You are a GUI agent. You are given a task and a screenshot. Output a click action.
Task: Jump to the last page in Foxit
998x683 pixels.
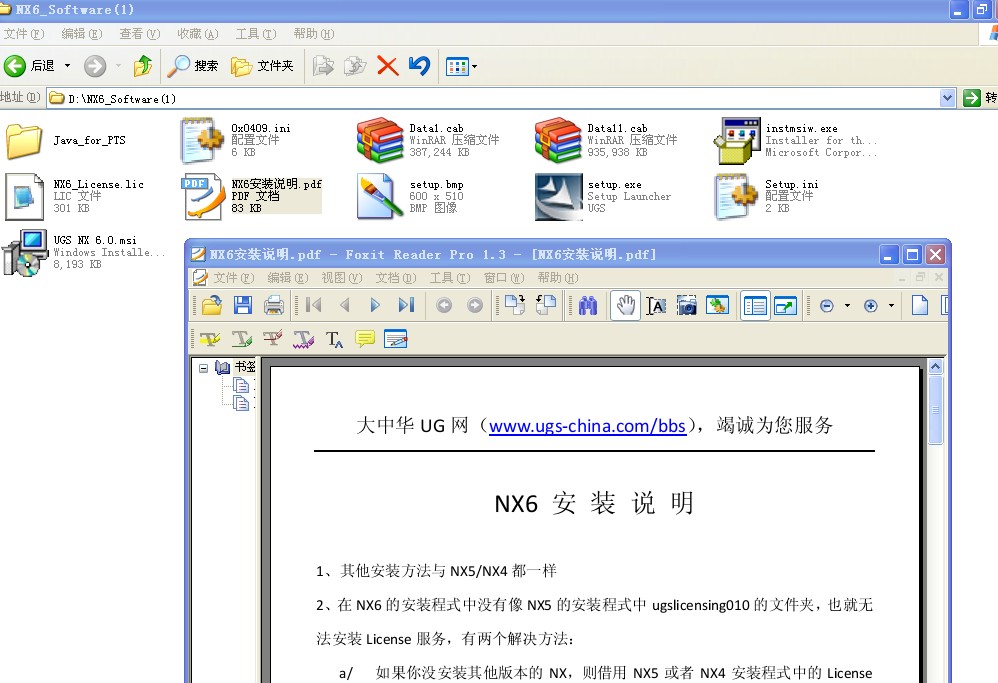[x=406, y=306]
